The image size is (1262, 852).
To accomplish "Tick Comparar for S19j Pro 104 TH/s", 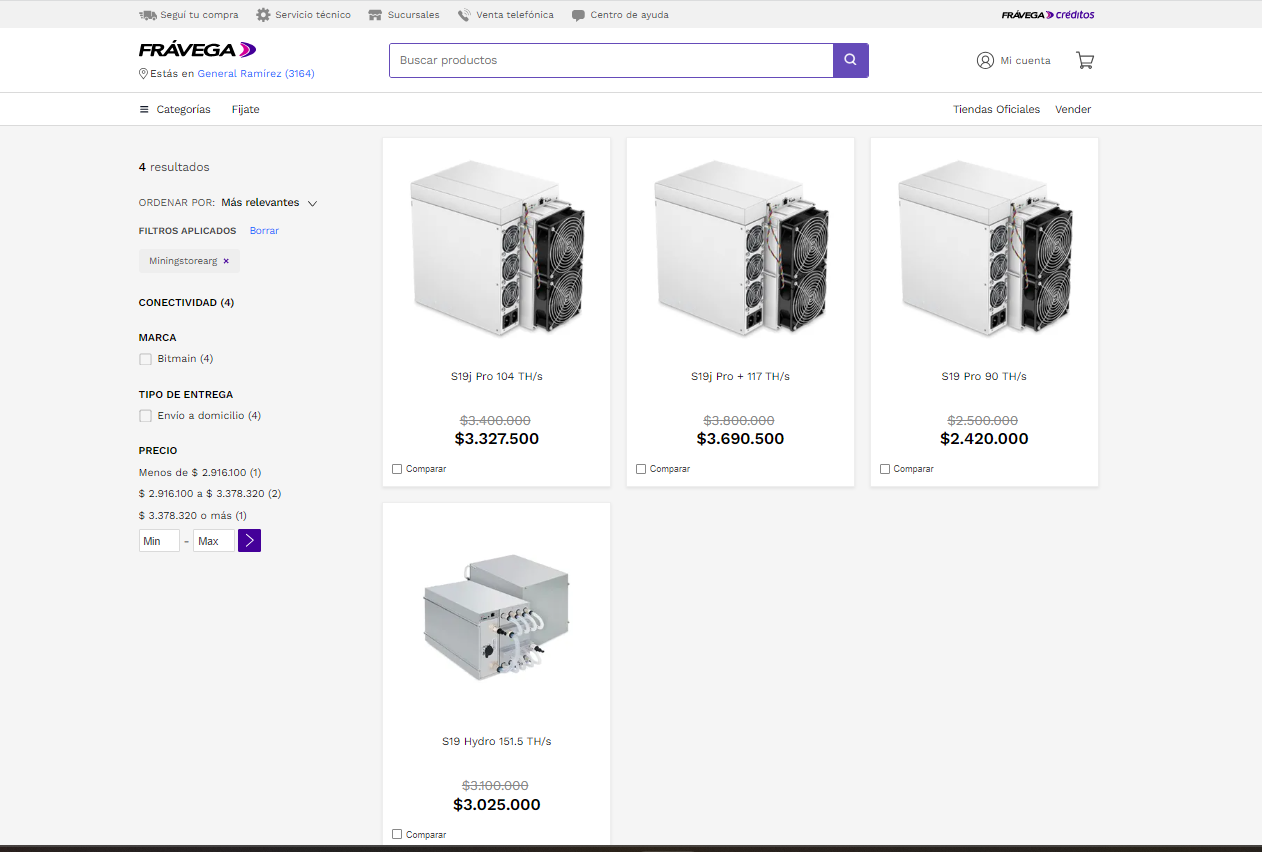I will [x=398, y=469].
